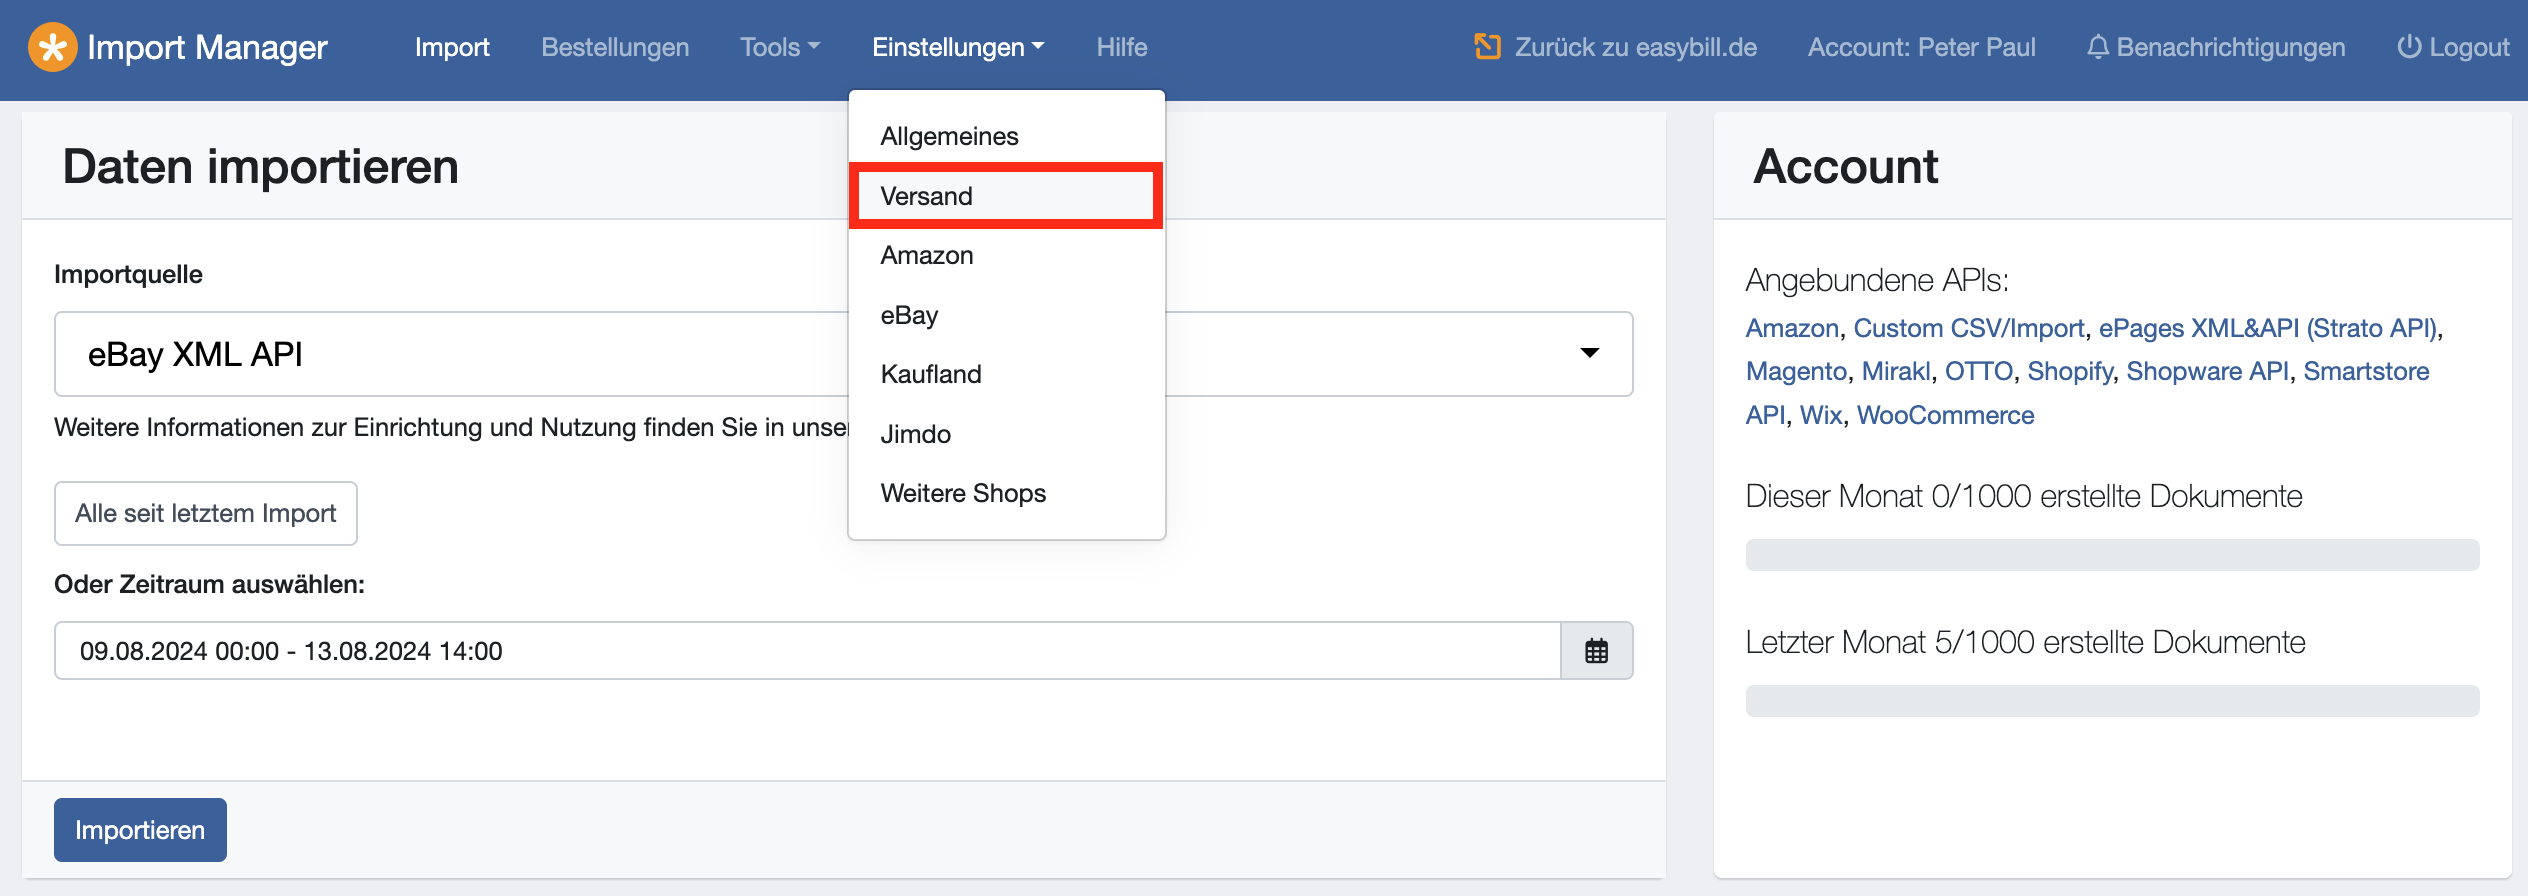Open the Tools dropdown menu
Image resolution: width=2528 pixels, height=896 pixels.
(x=779, y=47)
